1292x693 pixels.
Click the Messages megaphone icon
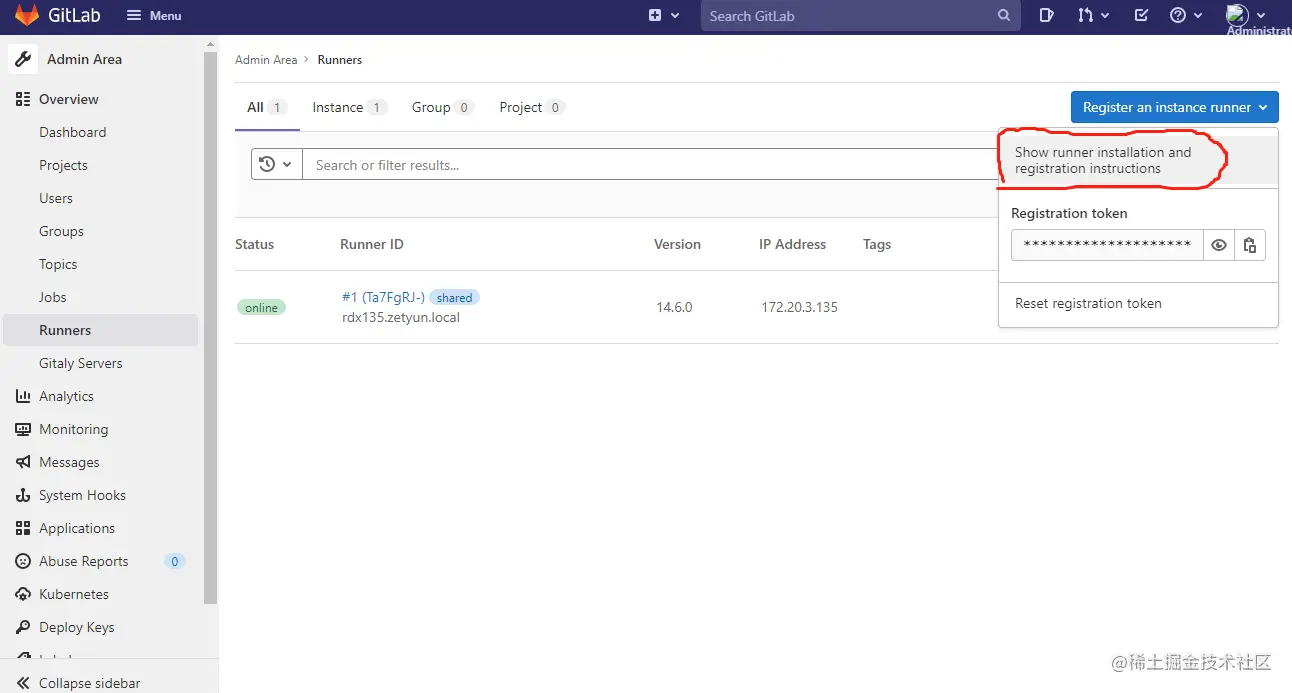23,462
